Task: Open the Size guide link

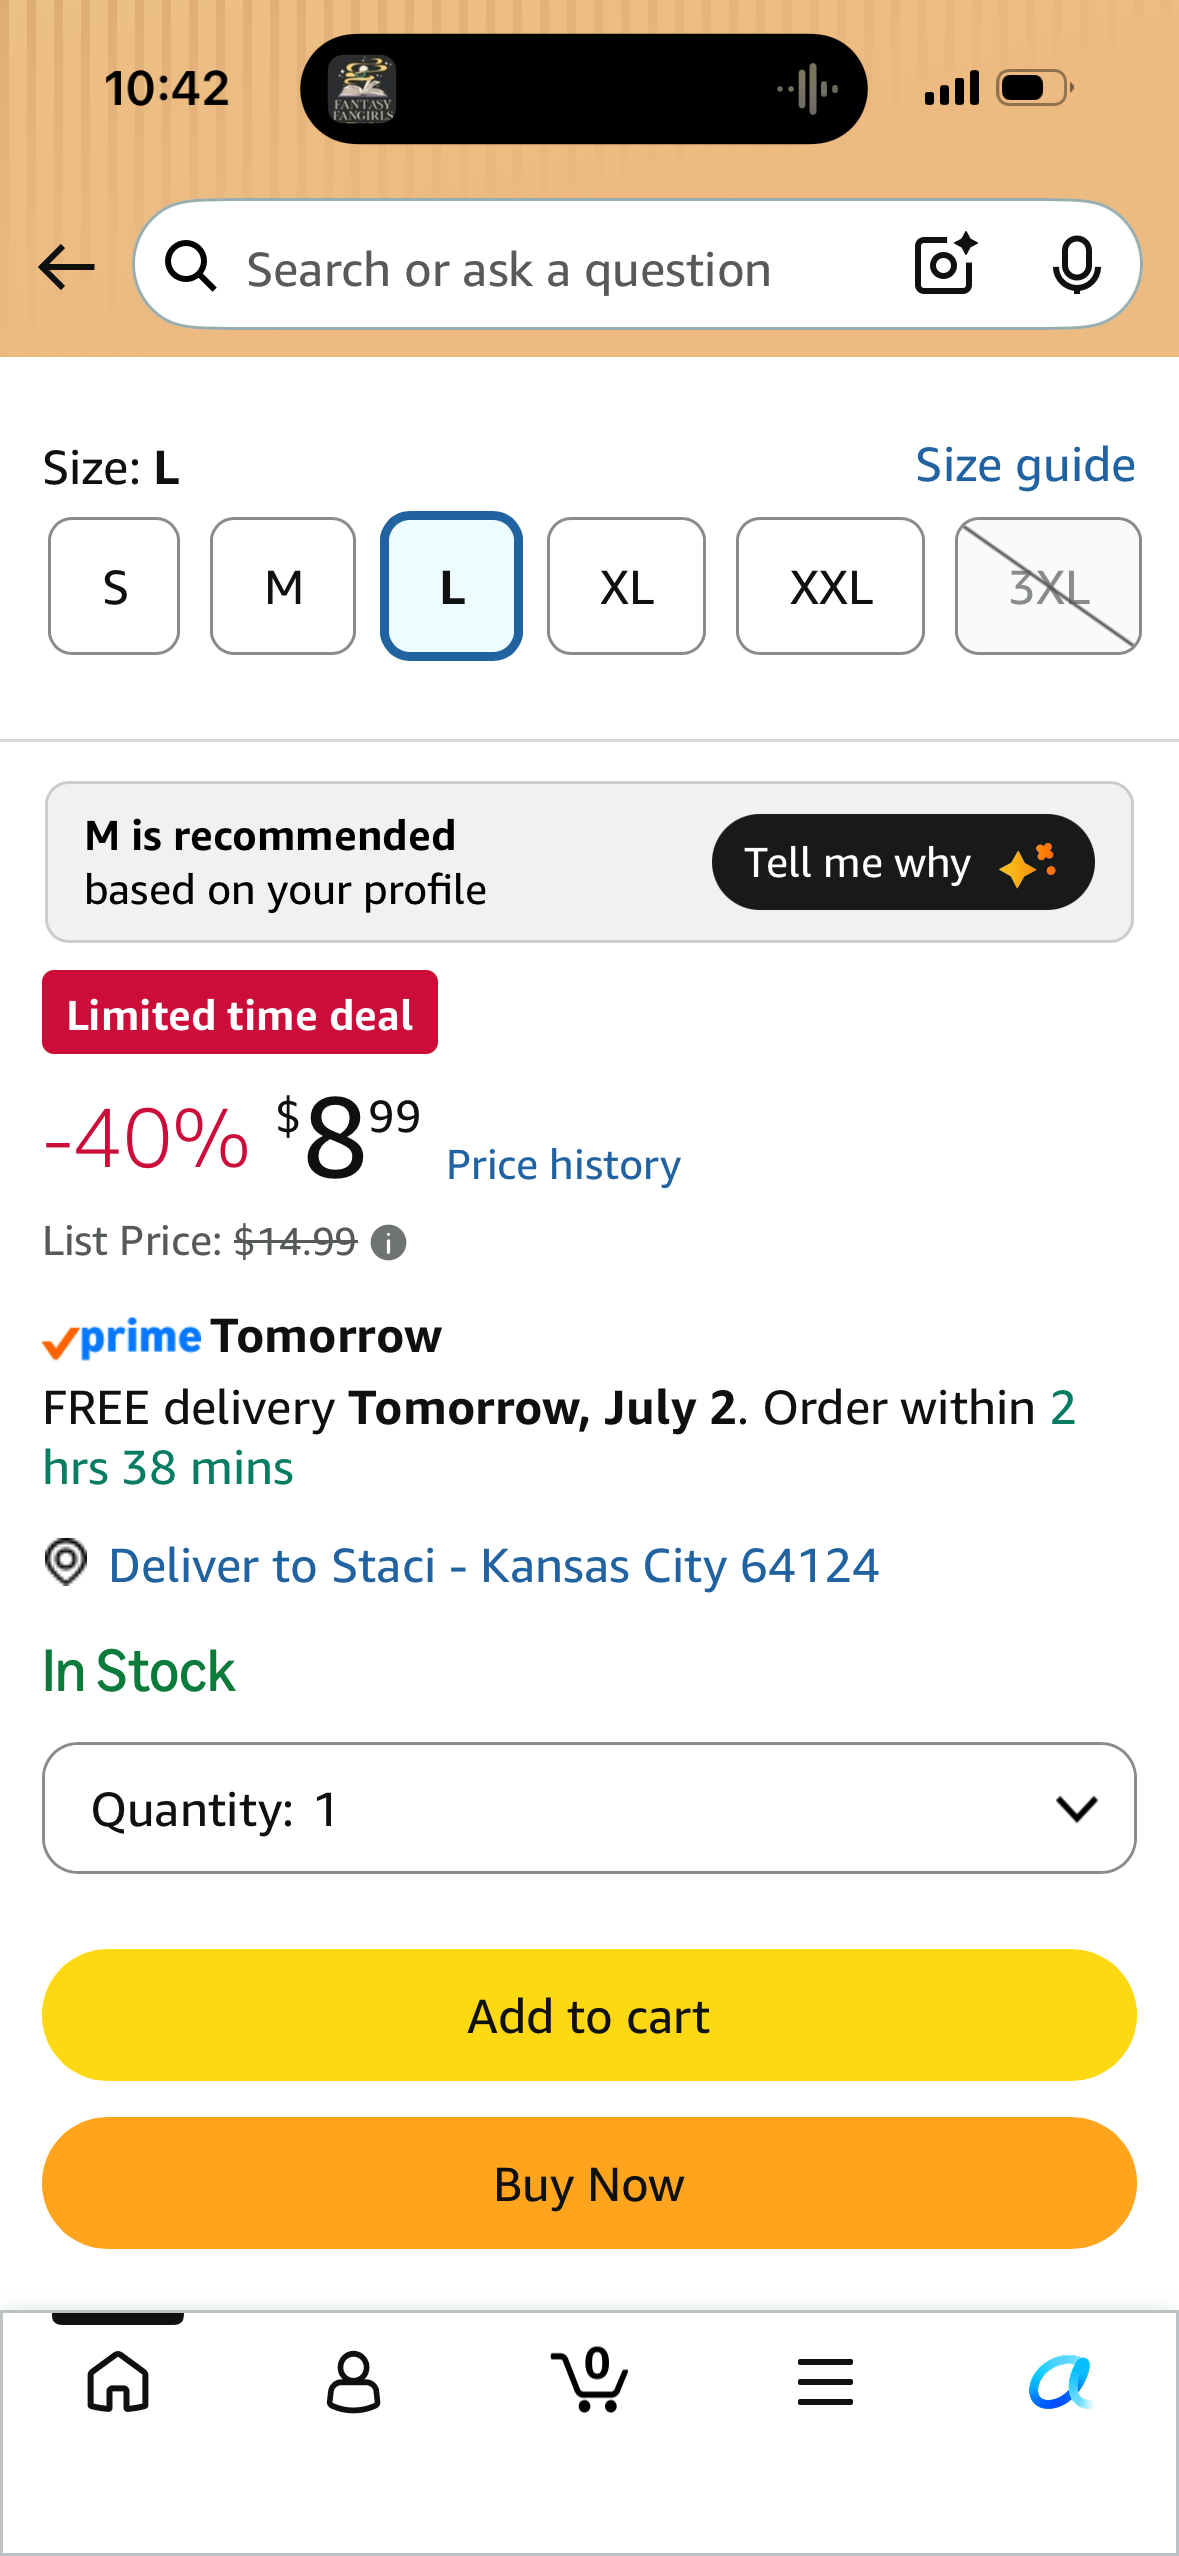Action: pos(1025,465)
